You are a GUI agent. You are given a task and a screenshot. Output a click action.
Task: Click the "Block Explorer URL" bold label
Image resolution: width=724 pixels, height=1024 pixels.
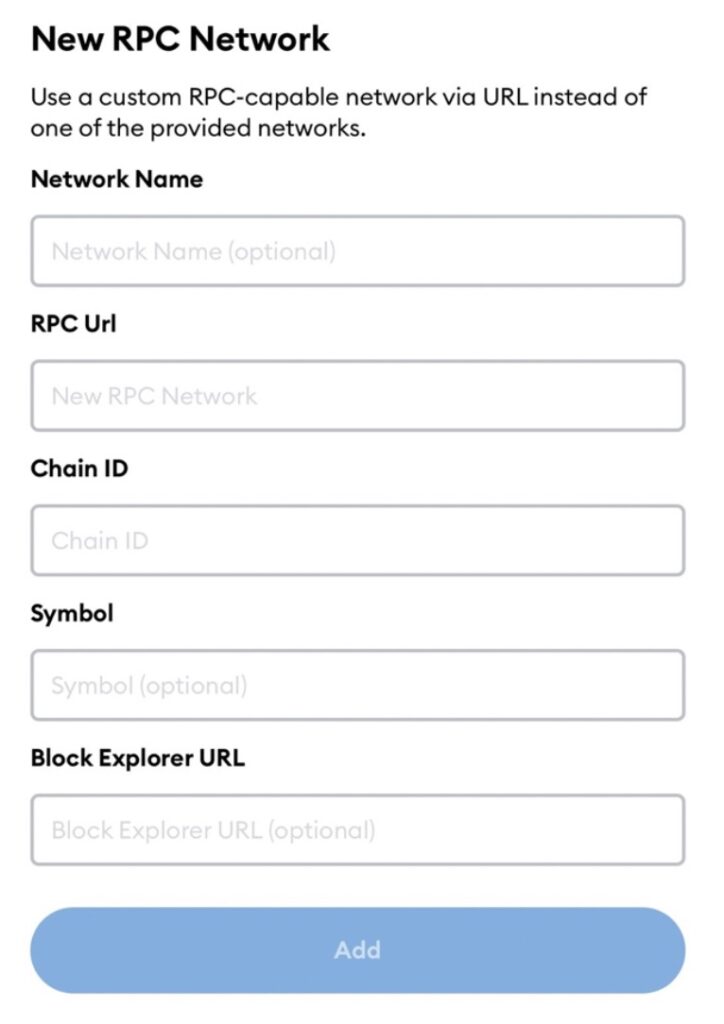click(x=138, y=758)
